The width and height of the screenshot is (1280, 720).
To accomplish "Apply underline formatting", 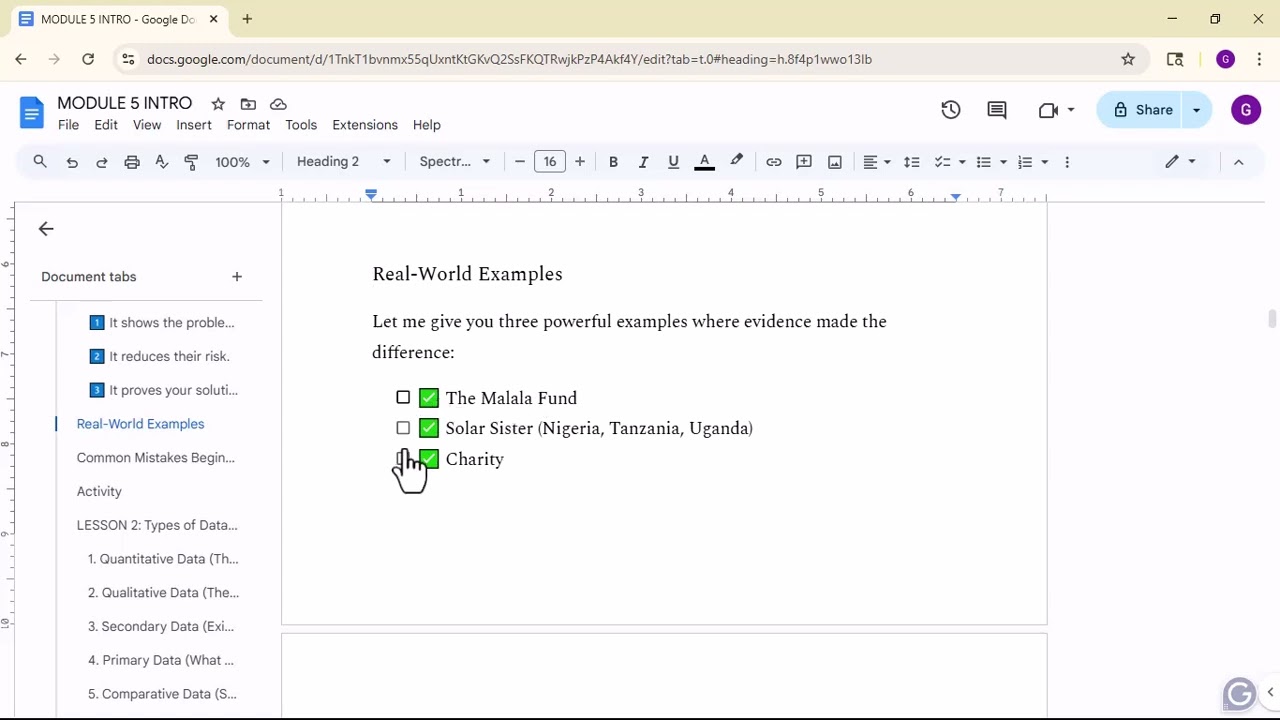I will click(673, 162).
